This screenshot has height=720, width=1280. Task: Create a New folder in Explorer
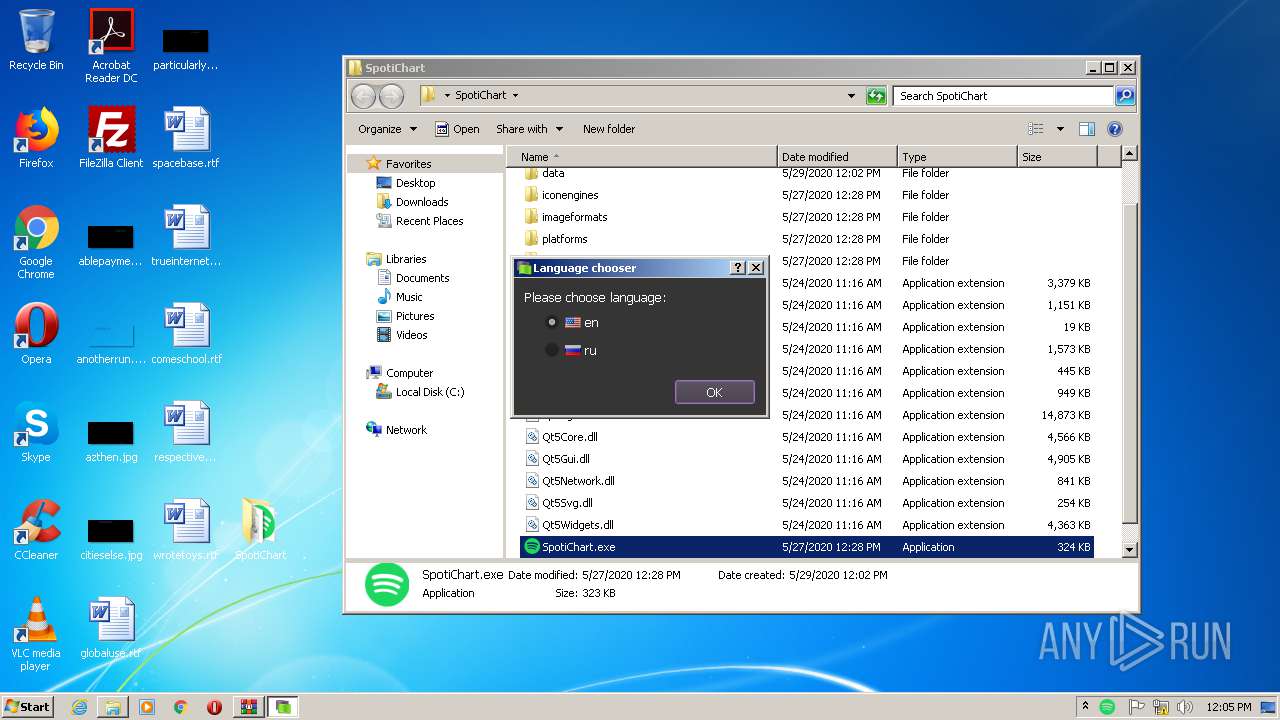coord(609,129)
